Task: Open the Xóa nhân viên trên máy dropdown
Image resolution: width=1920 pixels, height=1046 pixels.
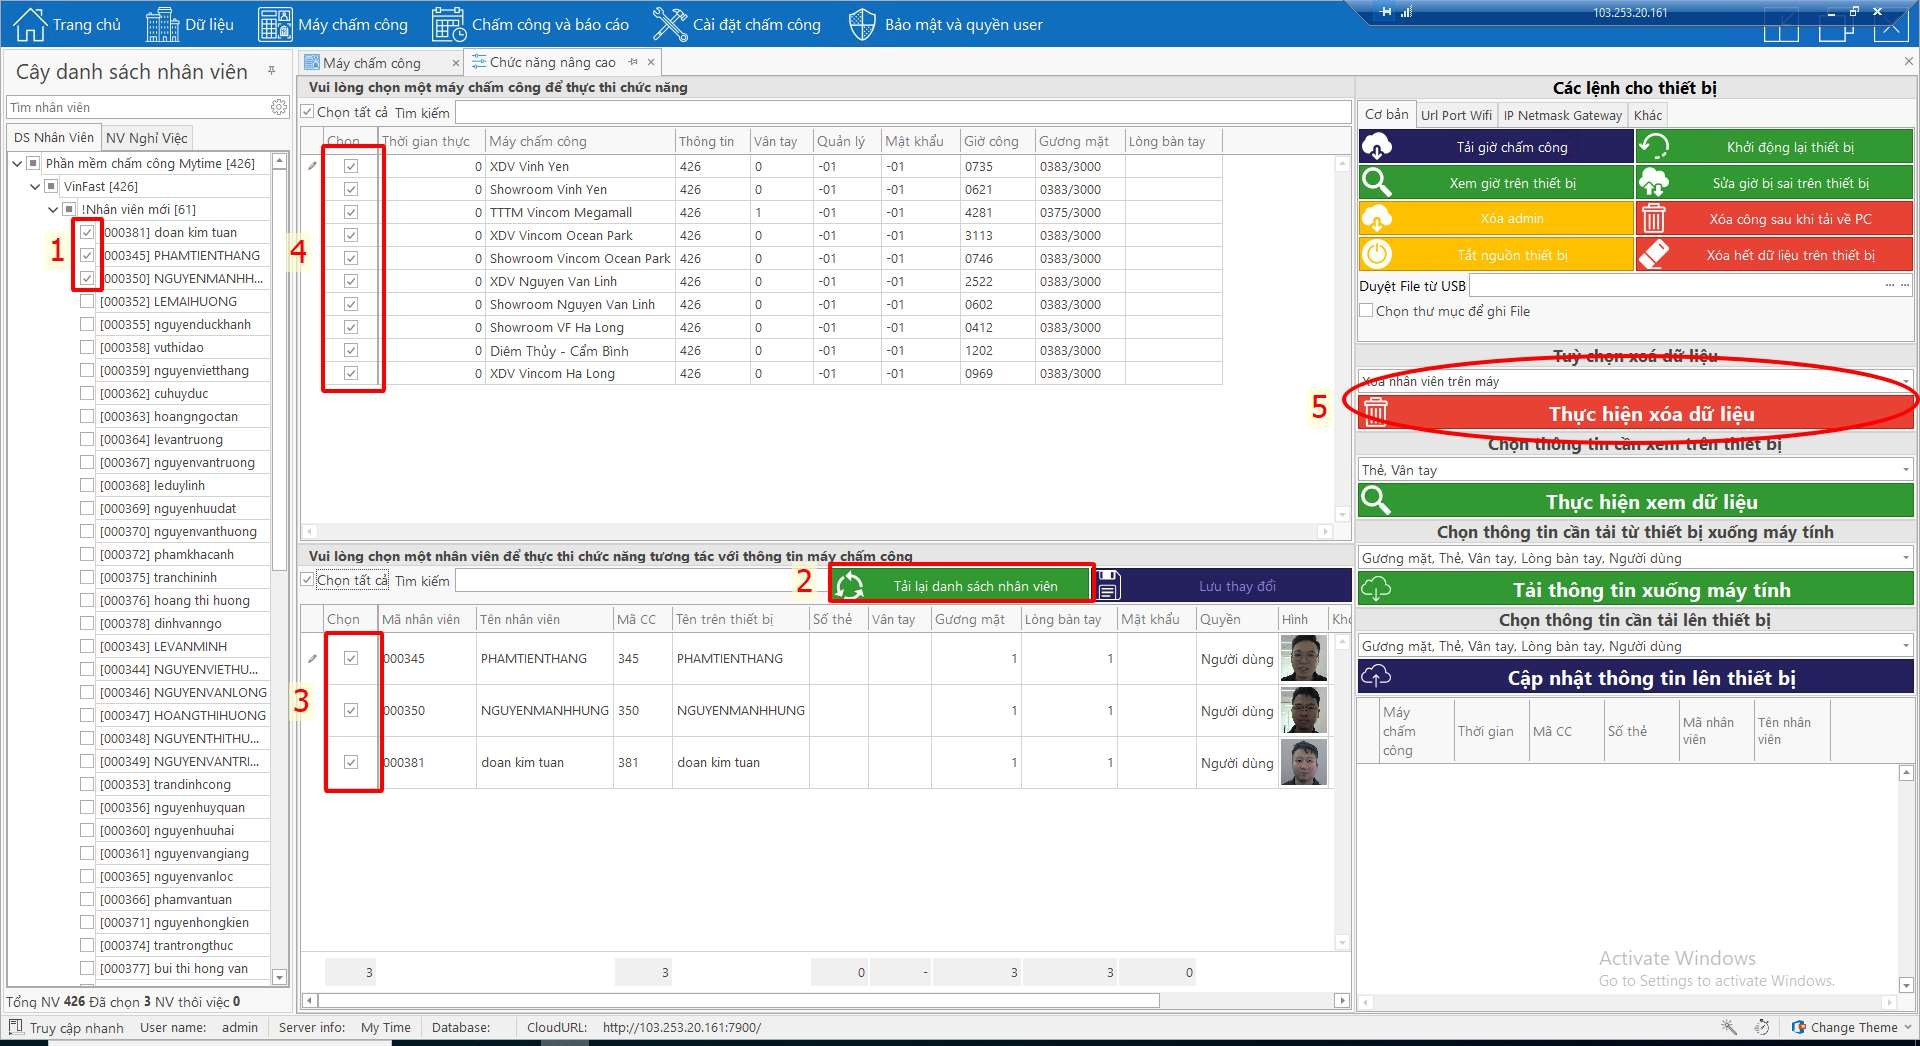Action: (1905, 382)
